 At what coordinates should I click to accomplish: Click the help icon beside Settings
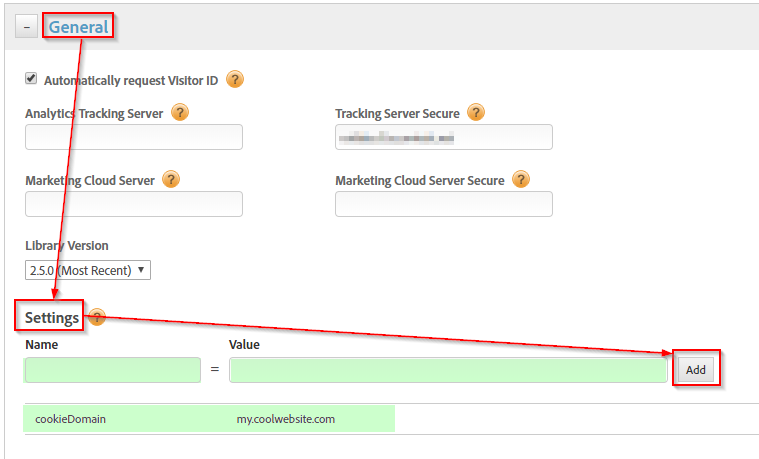coord(97,317)
